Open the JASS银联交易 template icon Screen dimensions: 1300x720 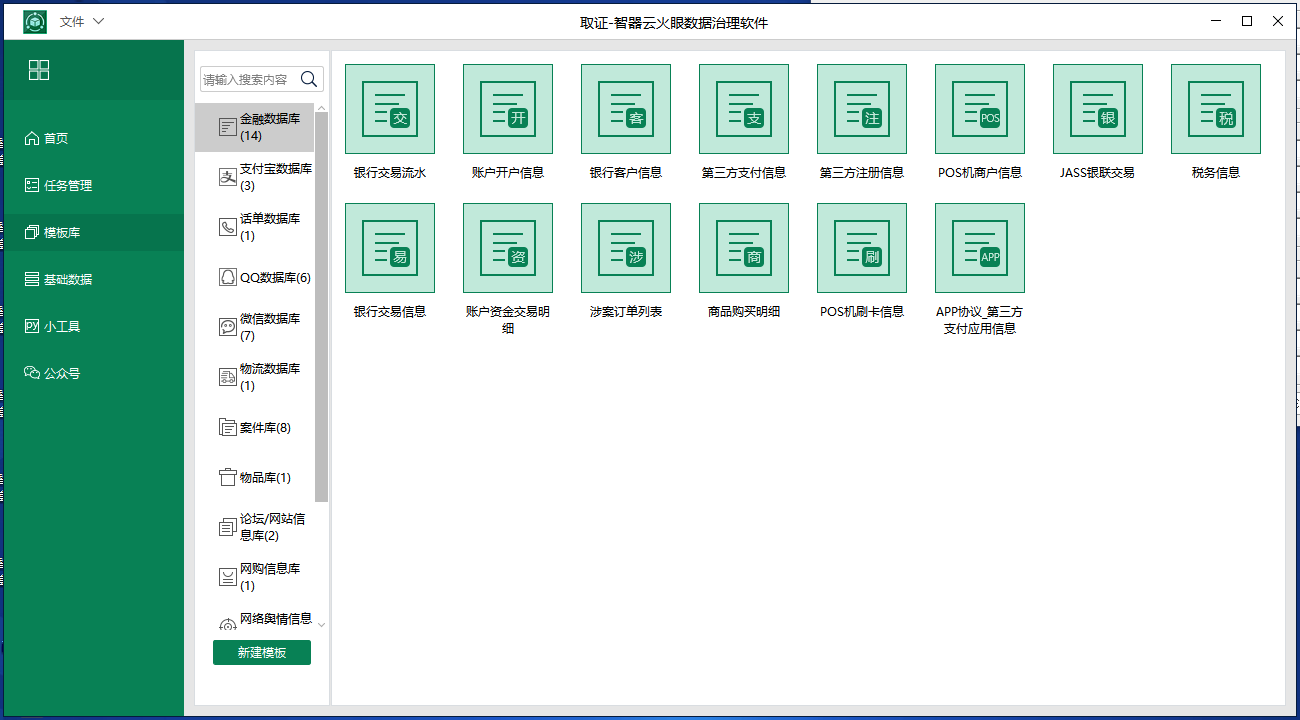[1097, 109]
